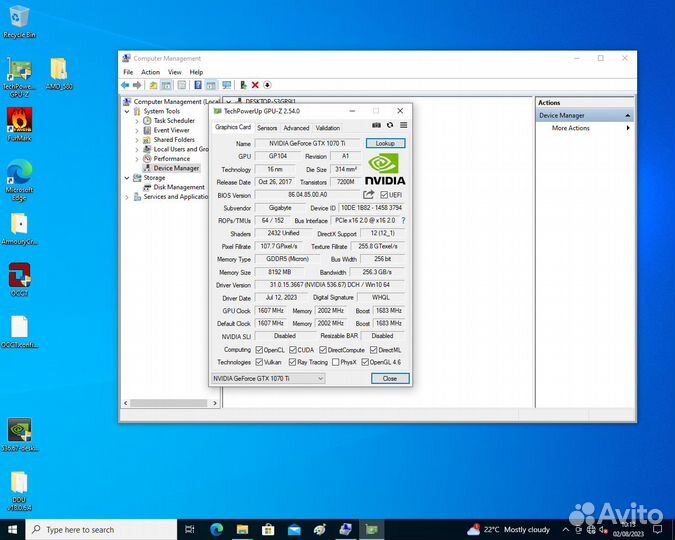Open the OCCT desktop icon
The height and width of the screenshot is (540, 675).
coord(18,276)
